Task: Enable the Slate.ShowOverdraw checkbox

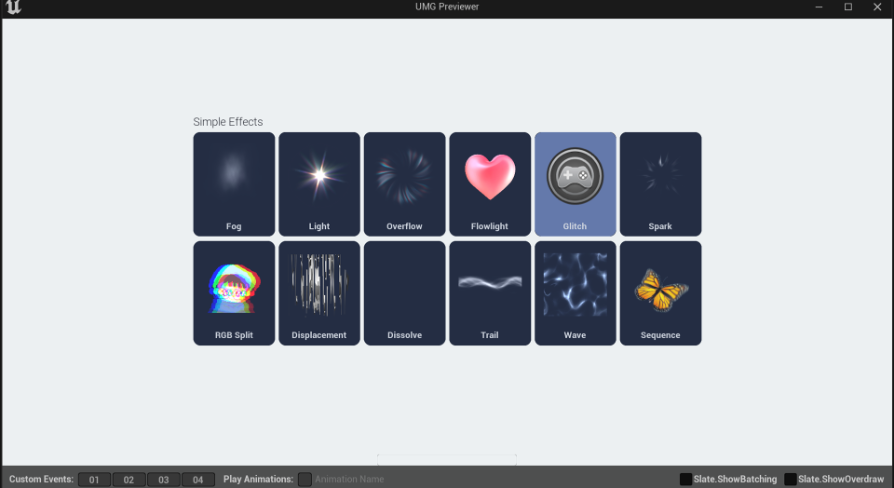Action: coord(790,479)
